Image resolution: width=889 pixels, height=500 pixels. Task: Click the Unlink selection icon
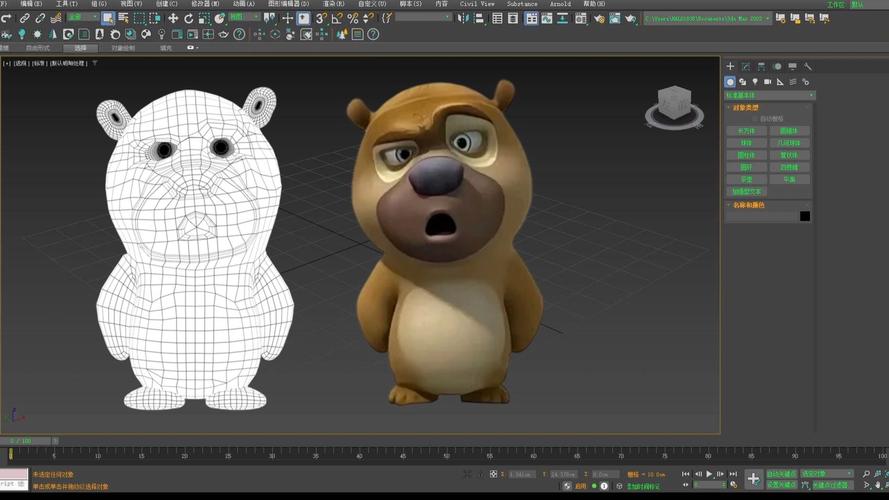coord(40,19)
